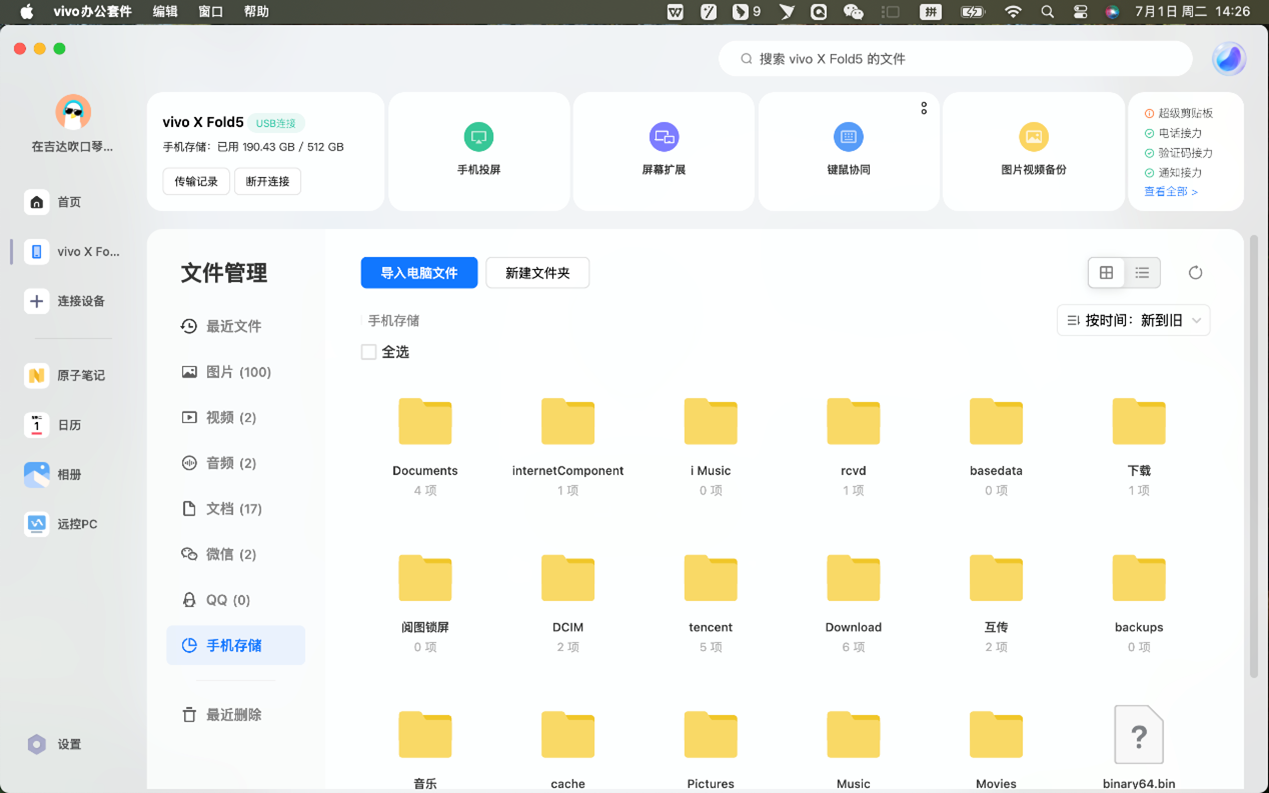Screen dimensions: 1269x793
Task: Open 最近删除 recently deleted
Action: pyautogui.click(x=235, y=715)
